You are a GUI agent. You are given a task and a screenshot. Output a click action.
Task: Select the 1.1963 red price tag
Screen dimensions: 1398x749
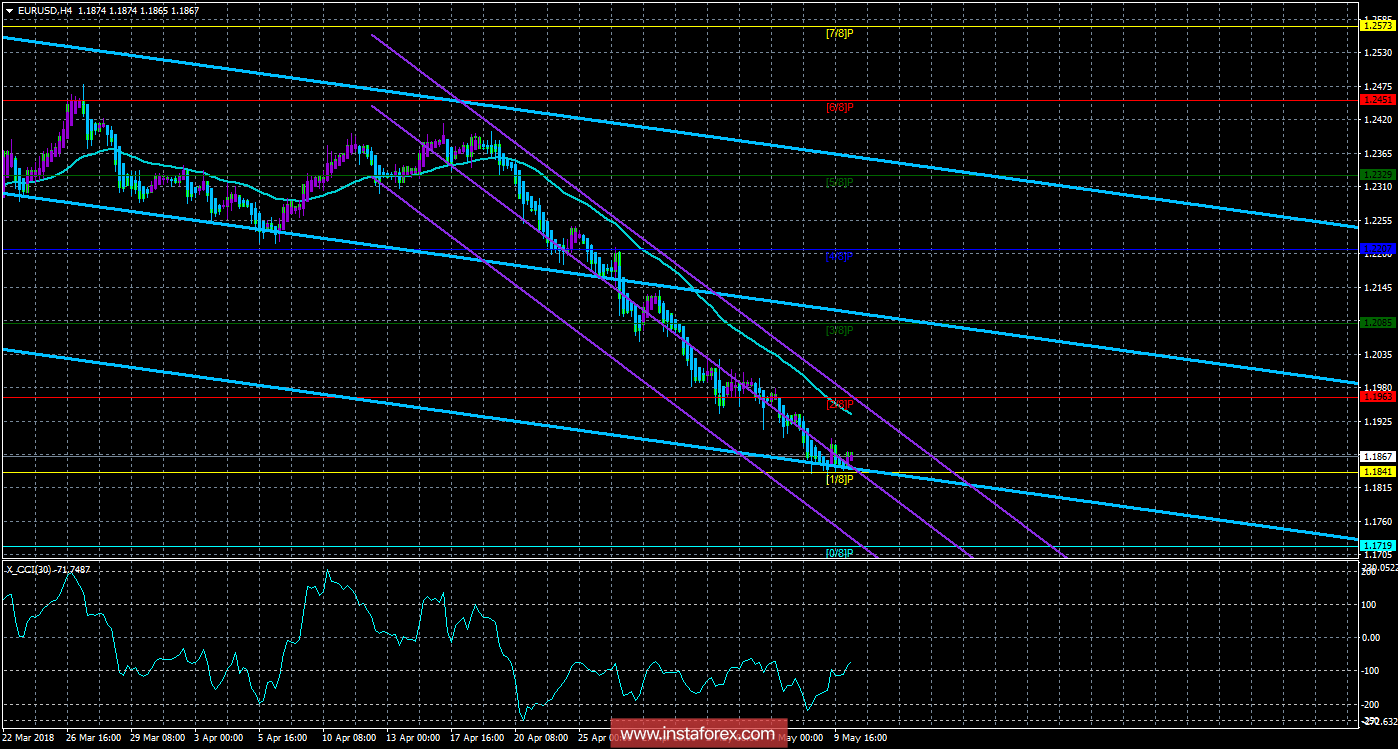[x=1376, y=396]
